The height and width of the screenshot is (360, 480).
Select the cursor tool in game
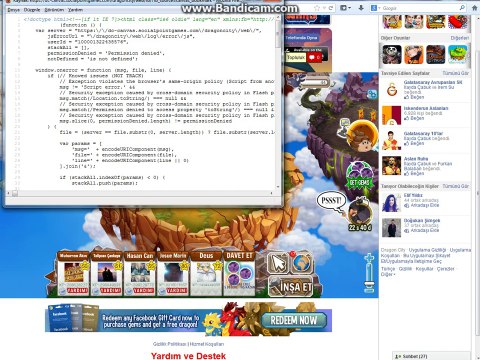278,263
